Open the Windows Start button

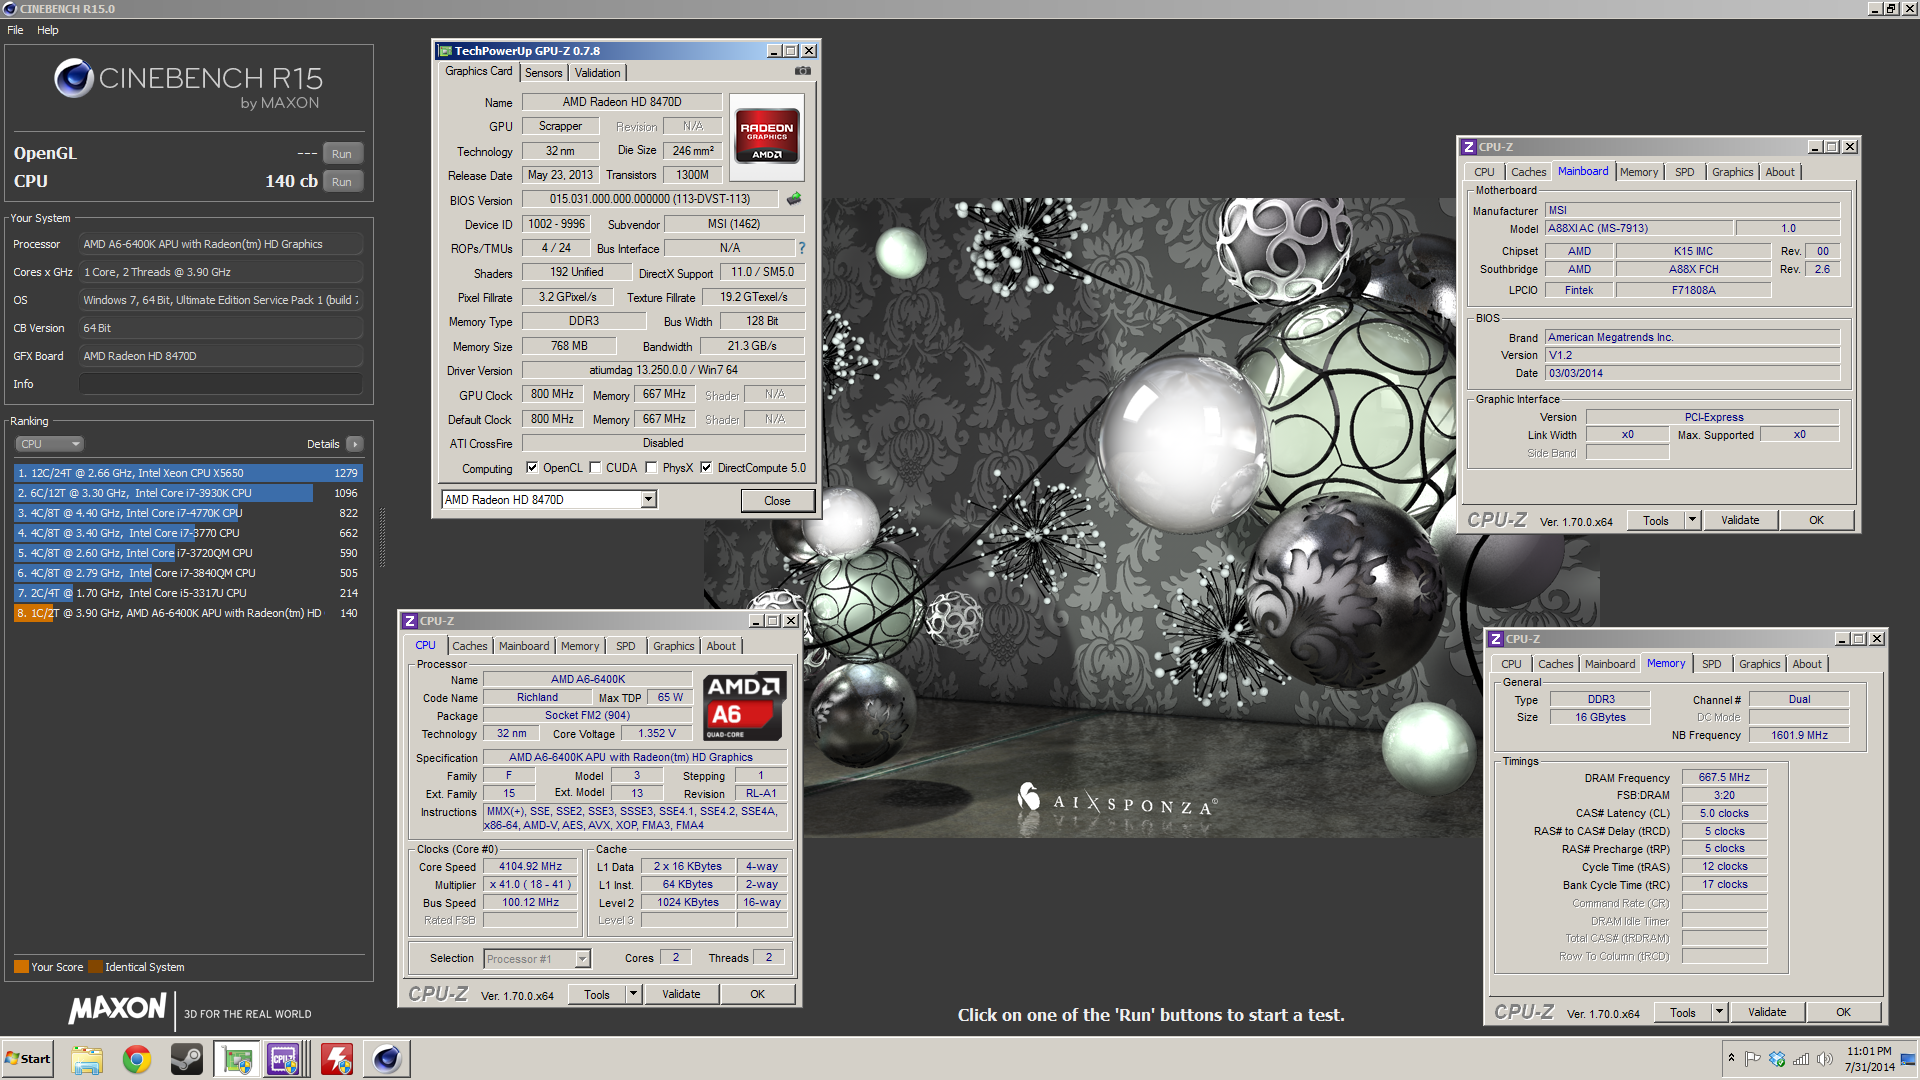click(x=28, y=1059)
